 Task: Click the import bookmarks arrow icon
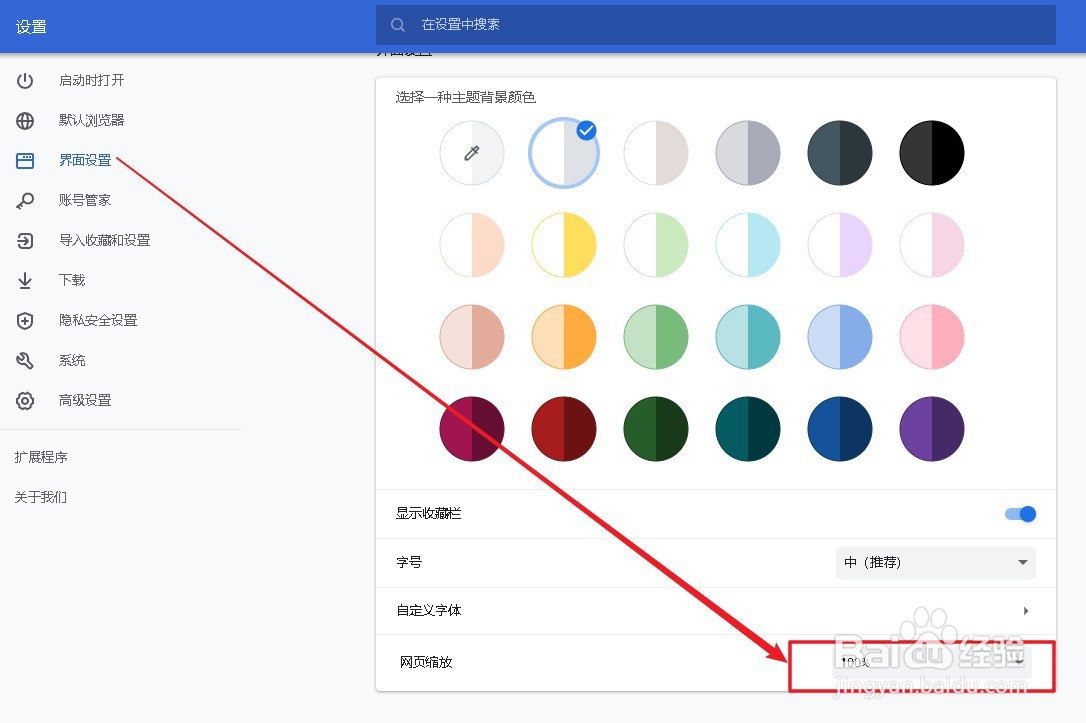point(25,240)
